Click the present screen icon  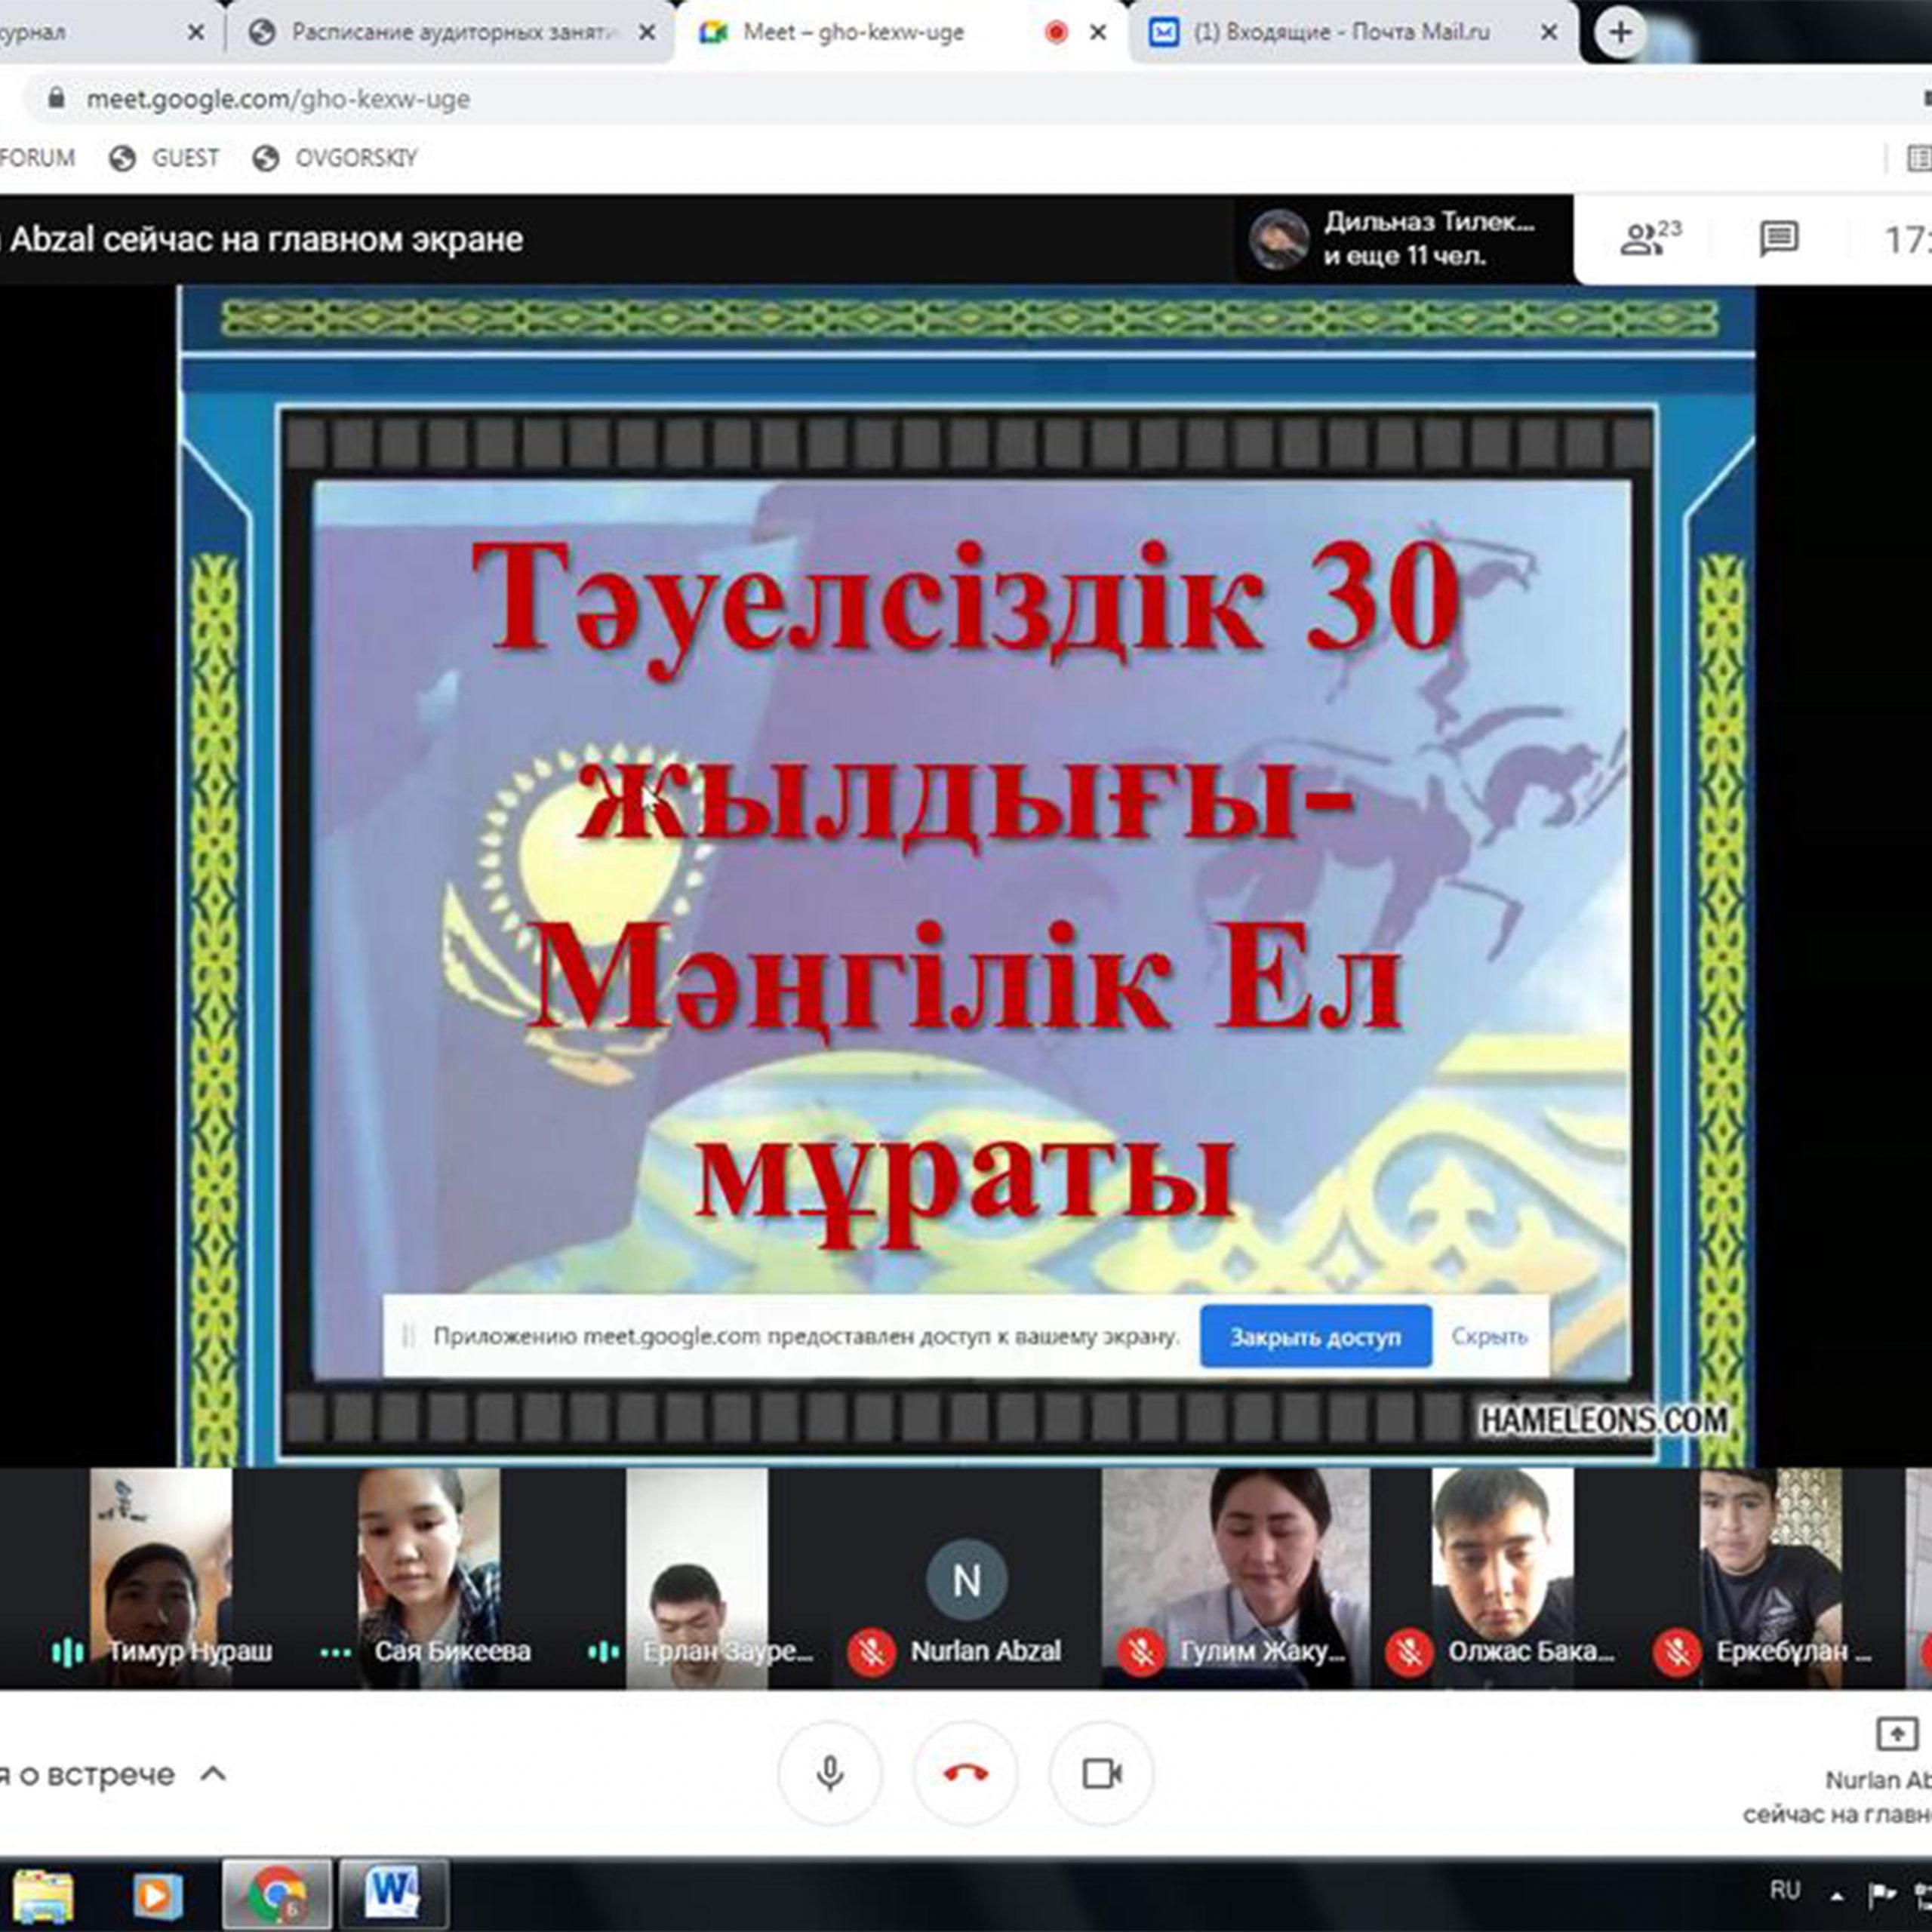(x=1896, y=1733)
